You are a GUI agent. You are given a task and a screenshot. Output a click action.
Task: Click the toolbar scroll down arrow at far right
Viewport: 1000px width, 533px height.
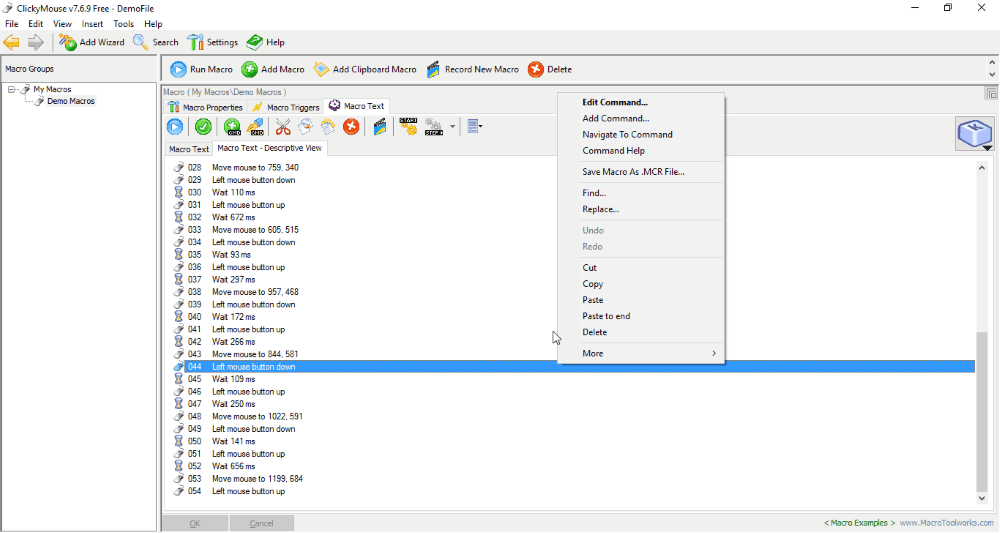click(x=992, y=75)
